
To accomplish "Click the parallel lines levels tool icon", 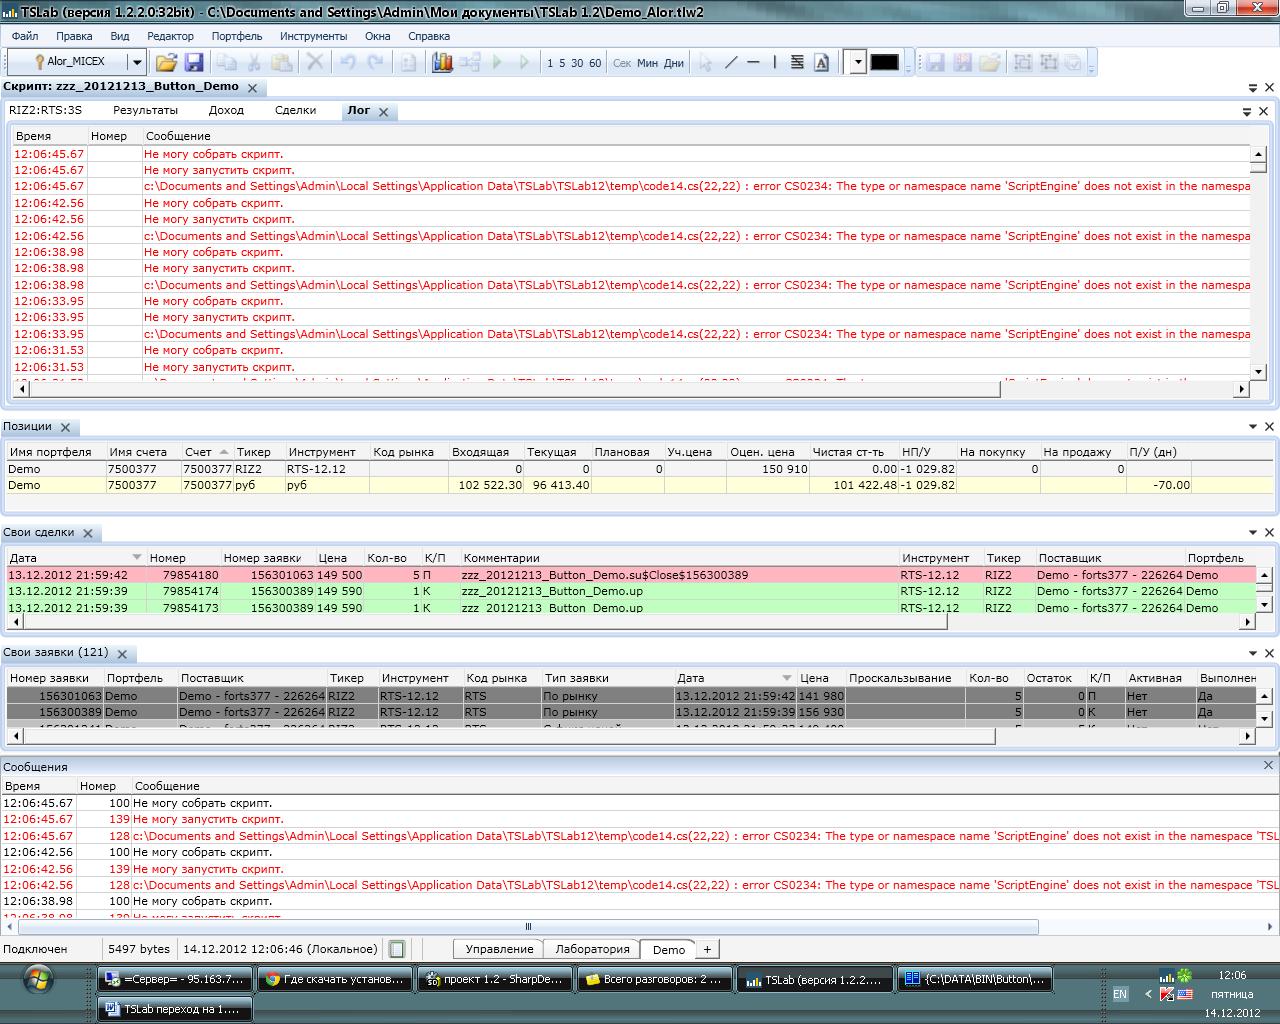I will pos(797,62).
